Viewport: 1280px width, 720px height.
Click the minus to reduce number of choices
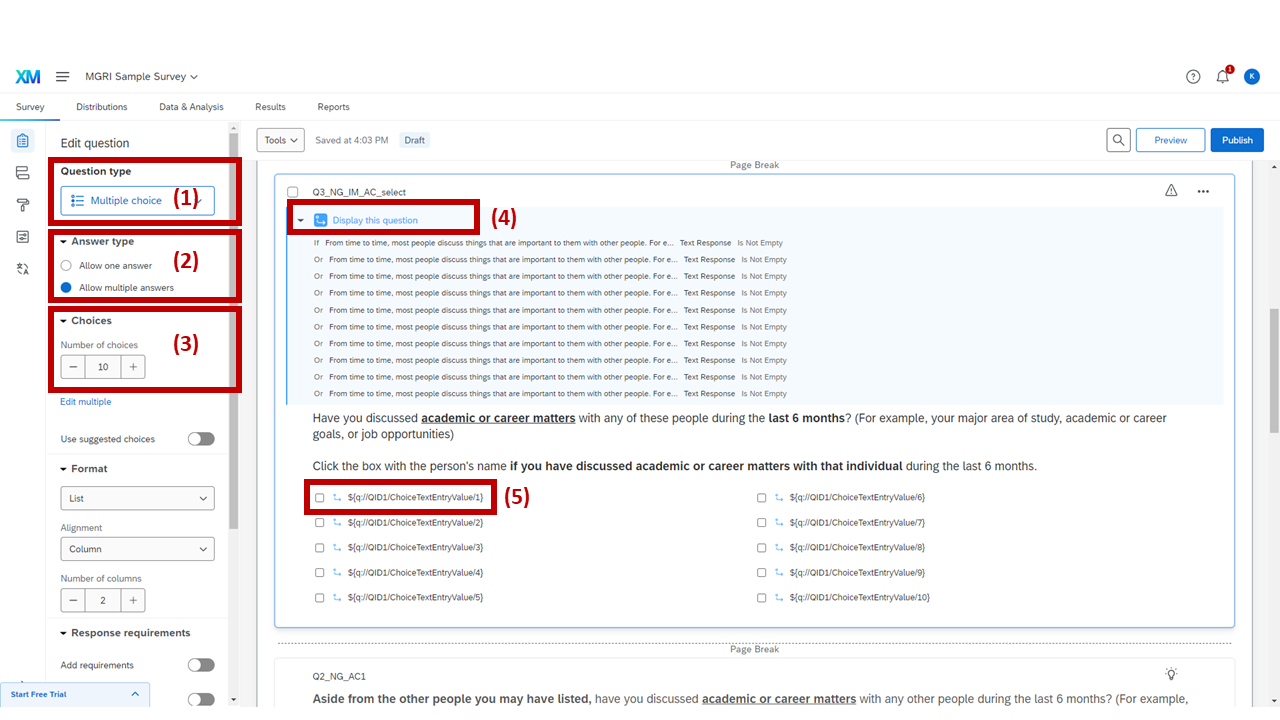(73, 366)
